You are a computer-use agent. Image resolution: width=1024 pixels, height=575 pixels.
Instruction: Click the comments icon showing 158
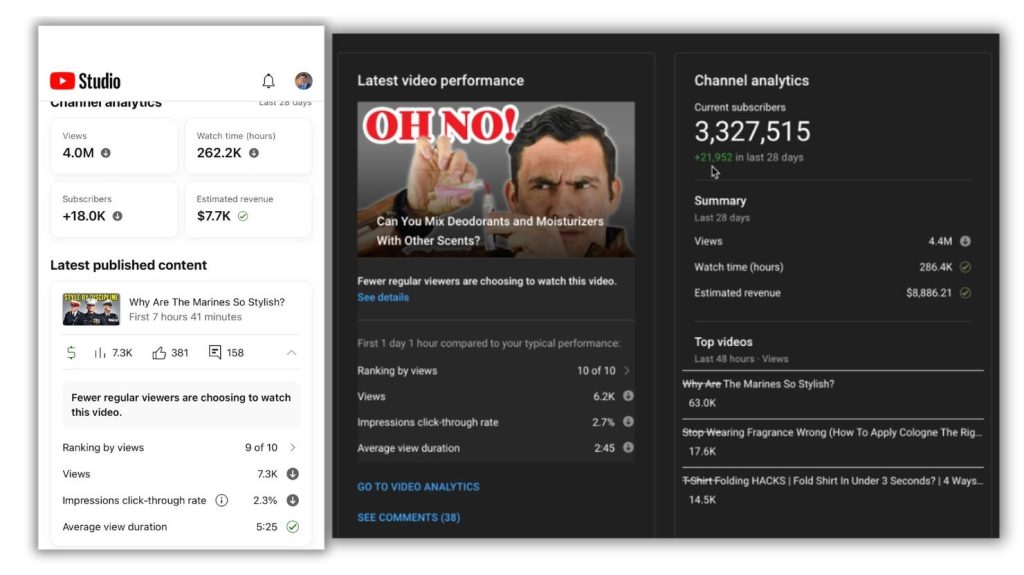click(215, 353)
